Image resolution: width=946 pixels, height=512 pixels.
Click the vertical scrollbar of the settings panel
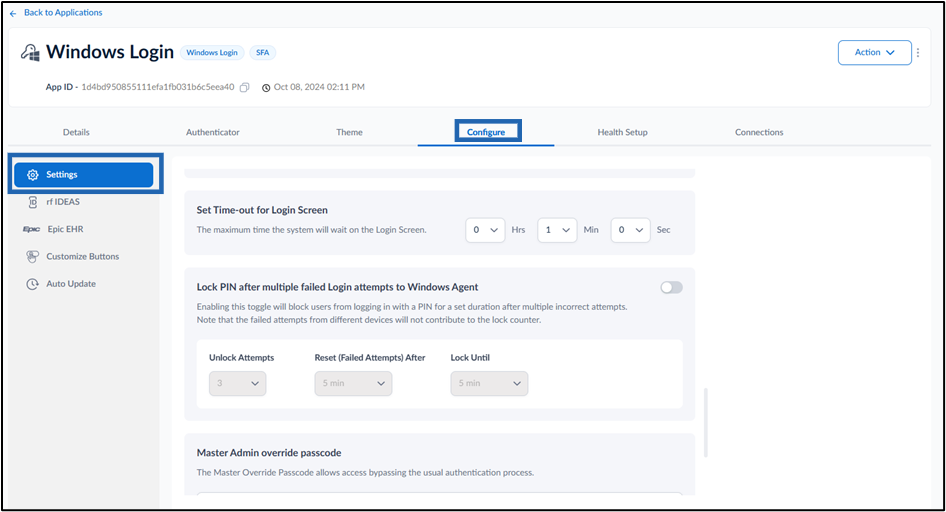705,422
